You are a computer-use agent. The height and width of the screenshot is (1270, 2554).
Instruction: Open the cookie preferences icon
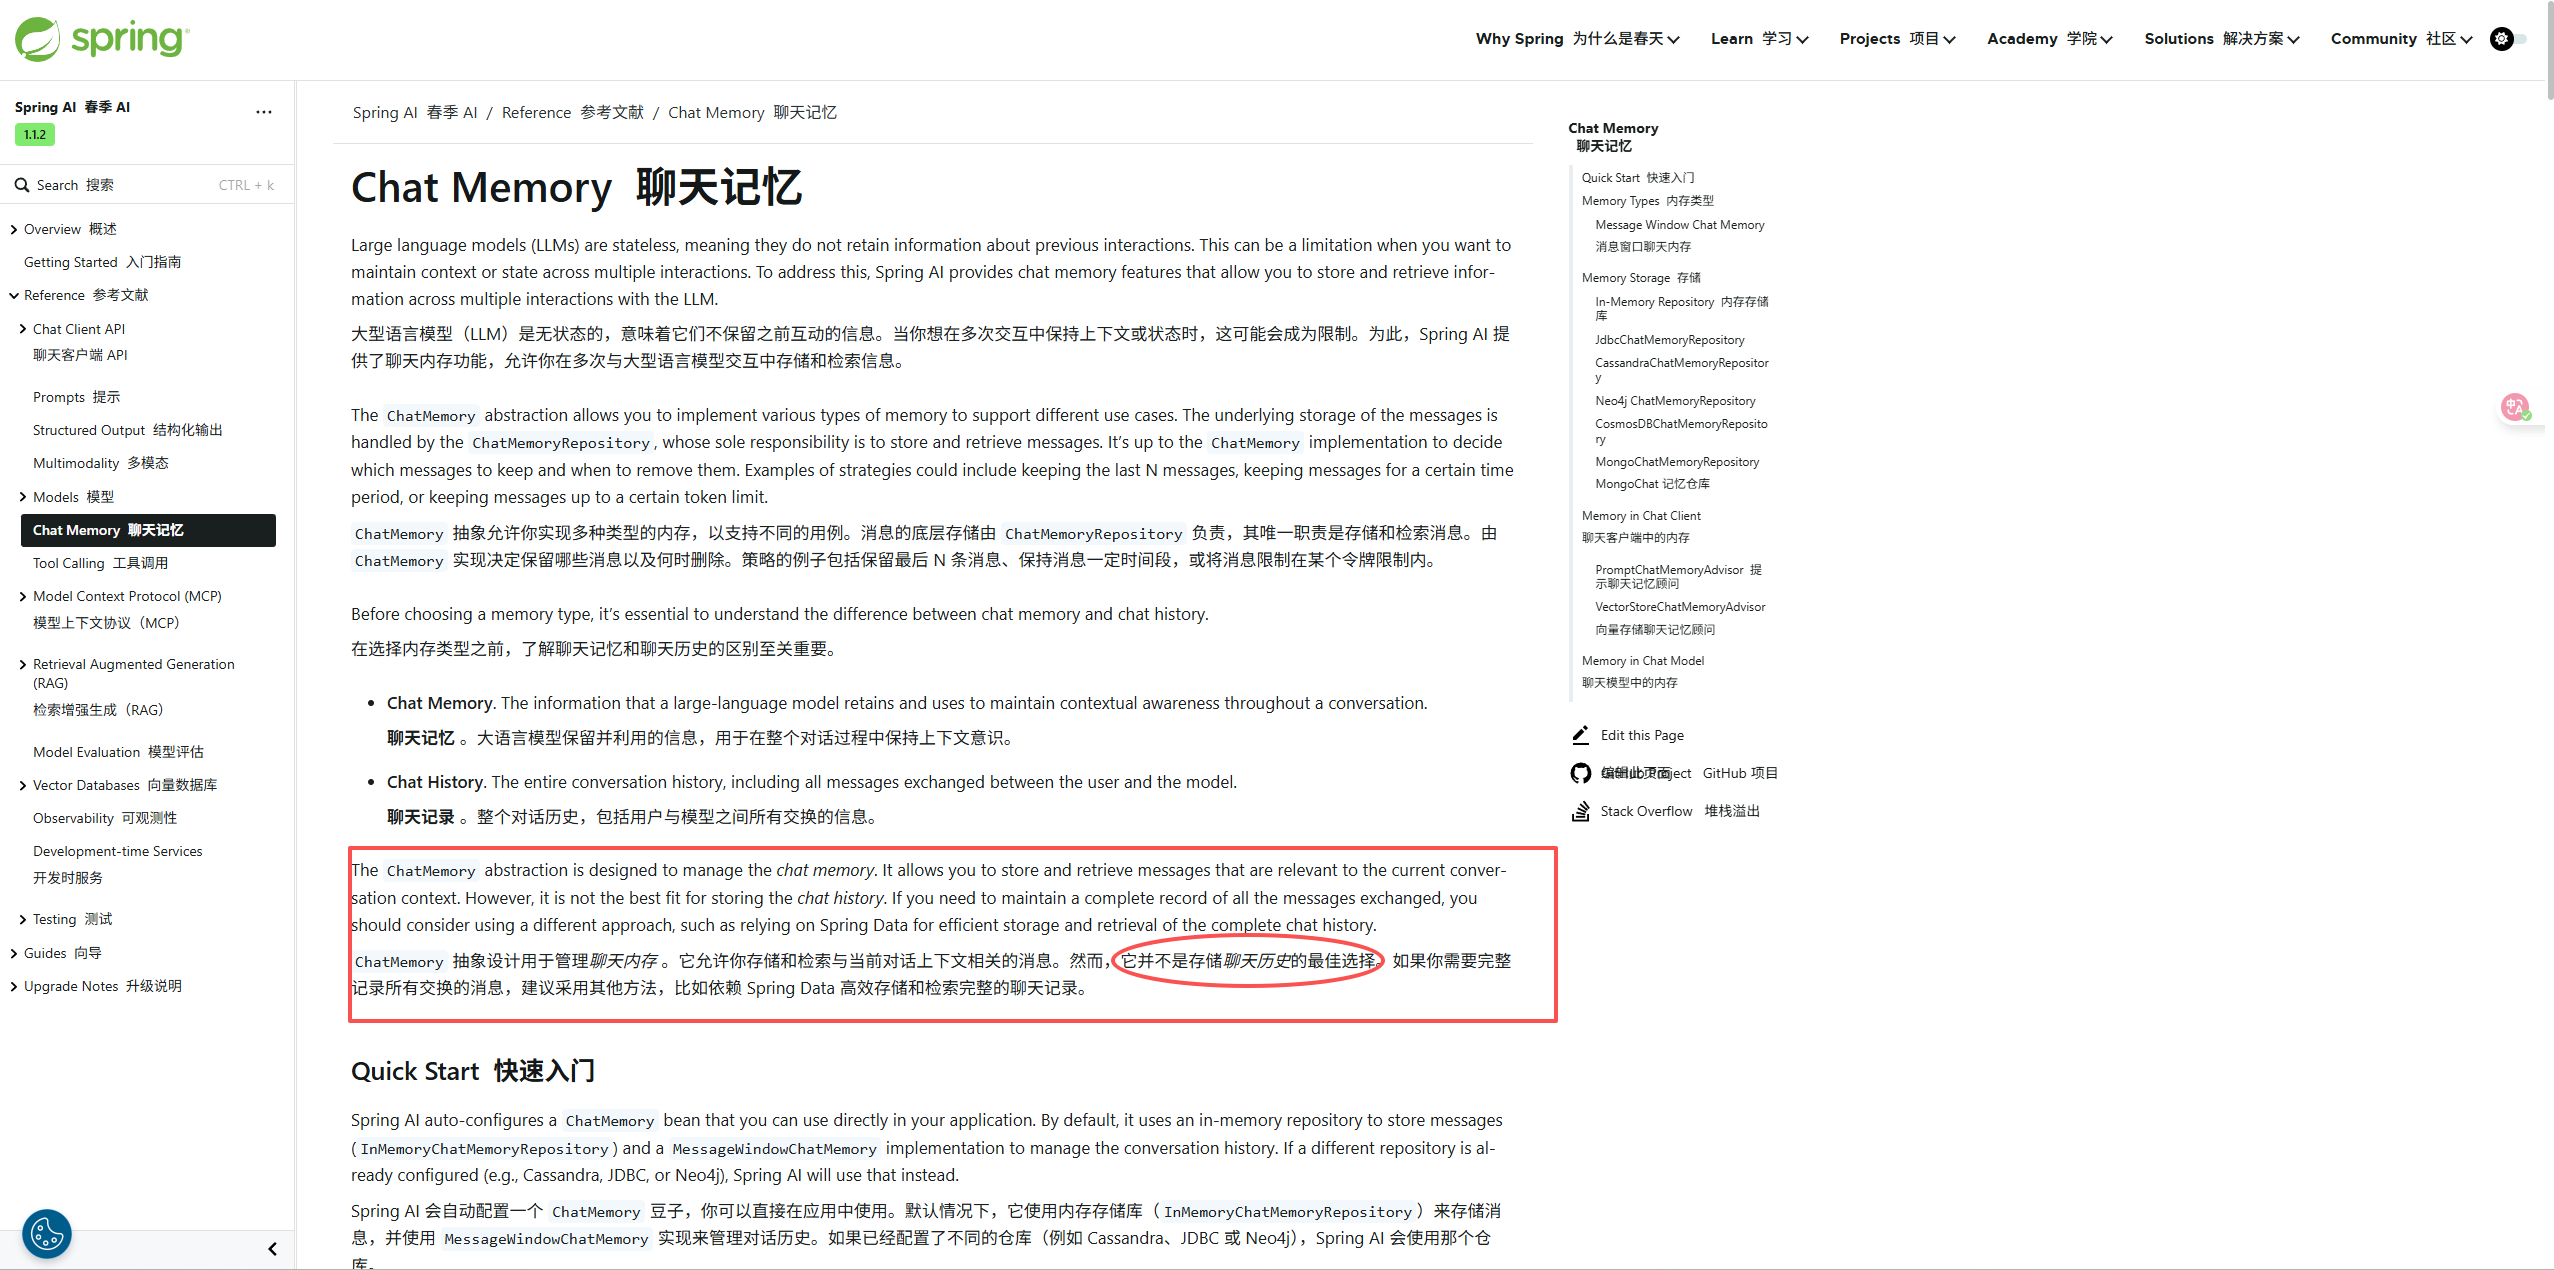[x=47, y=1233]
